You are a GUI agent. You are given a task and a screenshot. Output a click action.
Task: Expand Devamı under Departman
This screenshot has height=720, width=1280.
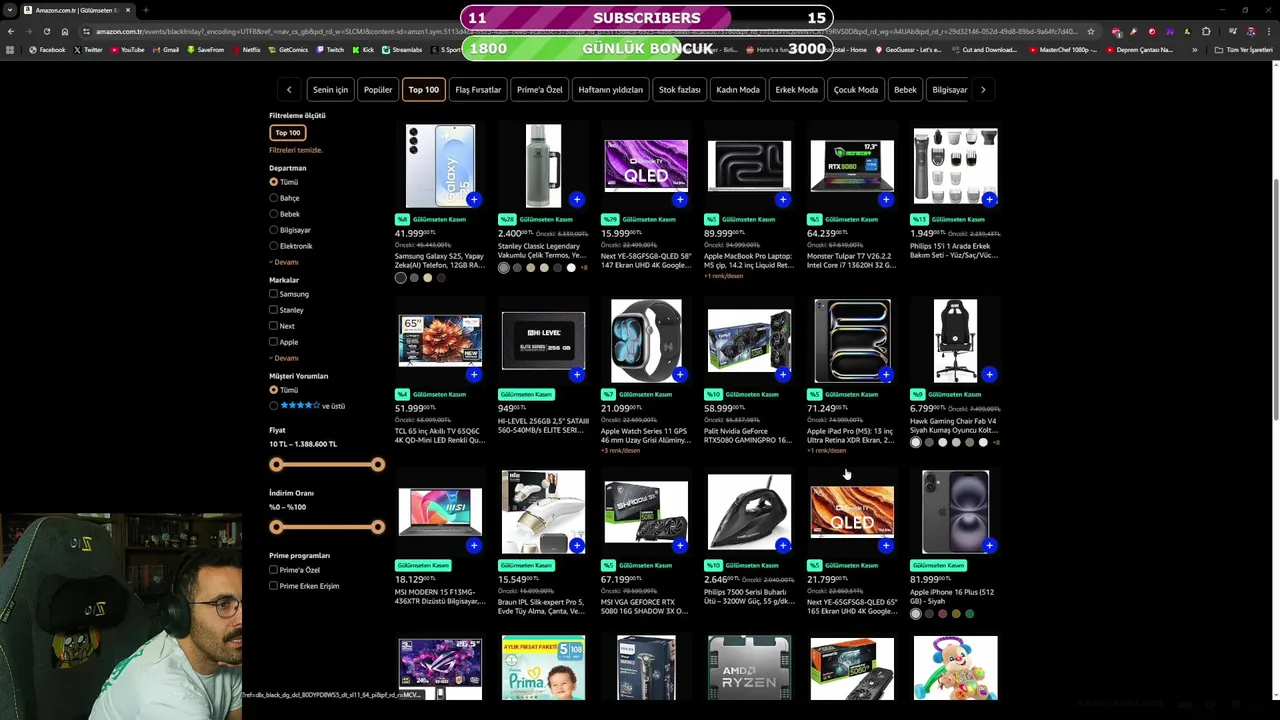(284, 262)
